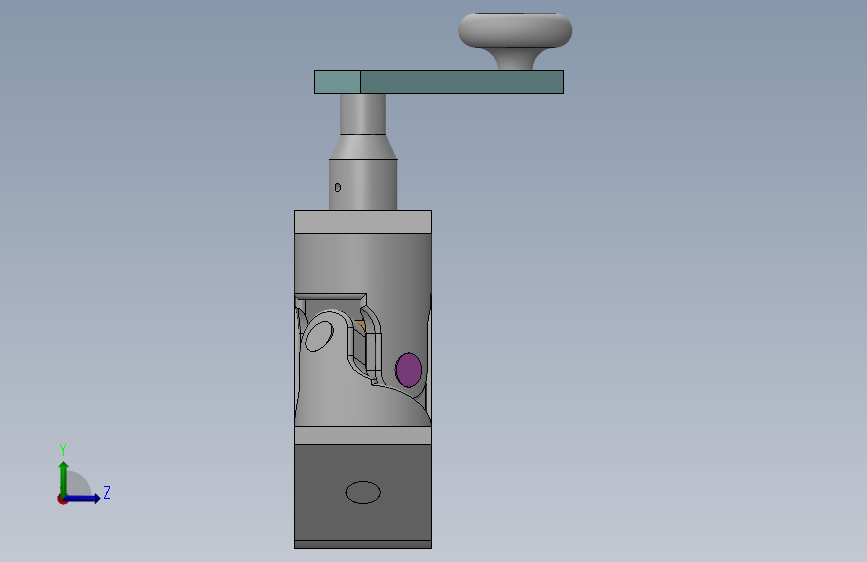The image size is (867, 562).
Task: Pick the small orange part inside mechanism
Action: [361, 326]
